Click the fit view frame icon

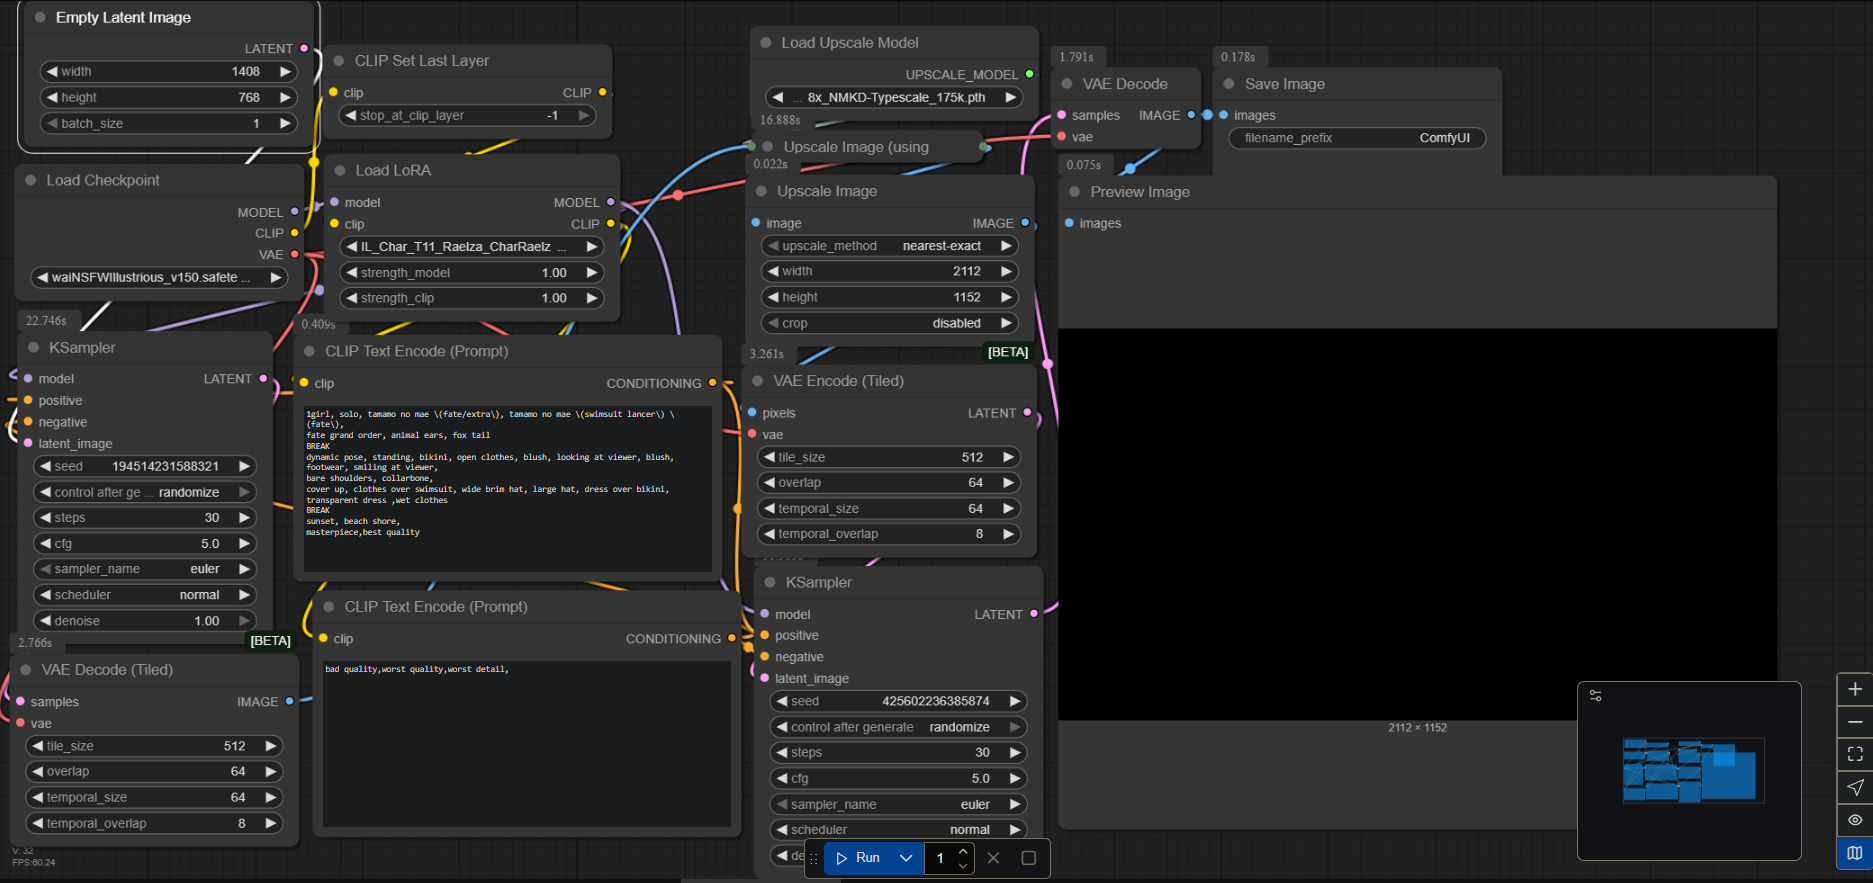[x=1854, y=754]
